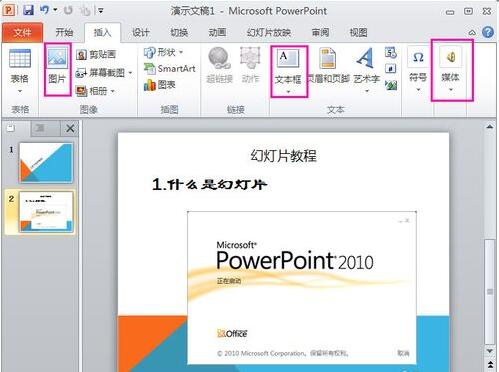Select slide 2 thumbnail

[46, 212]
